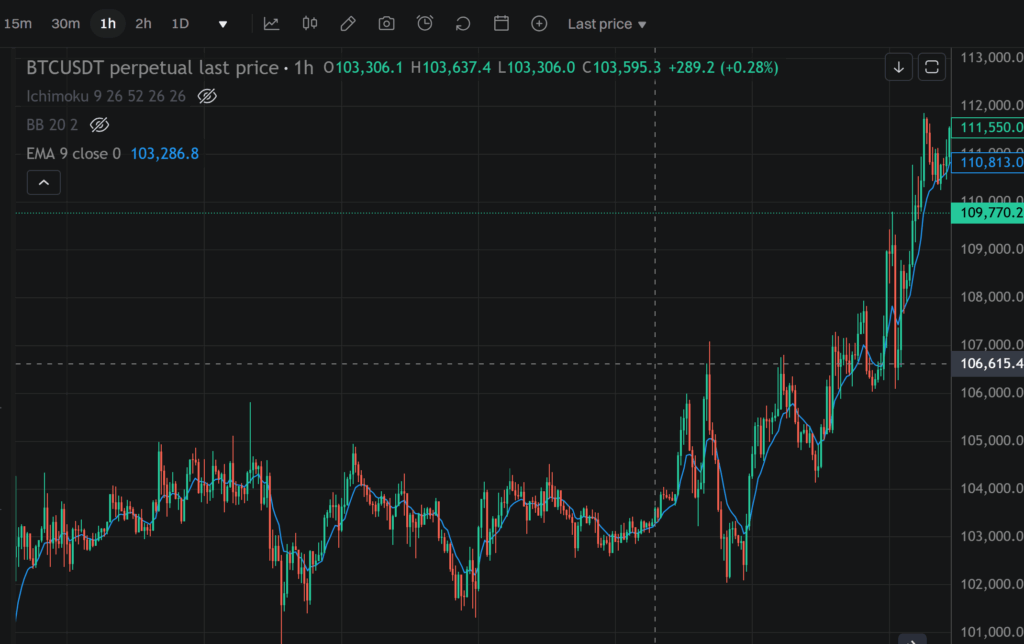1024x644 pixels.
Task: Take a chart snapshot with camera icon
Action: [387, 23]
